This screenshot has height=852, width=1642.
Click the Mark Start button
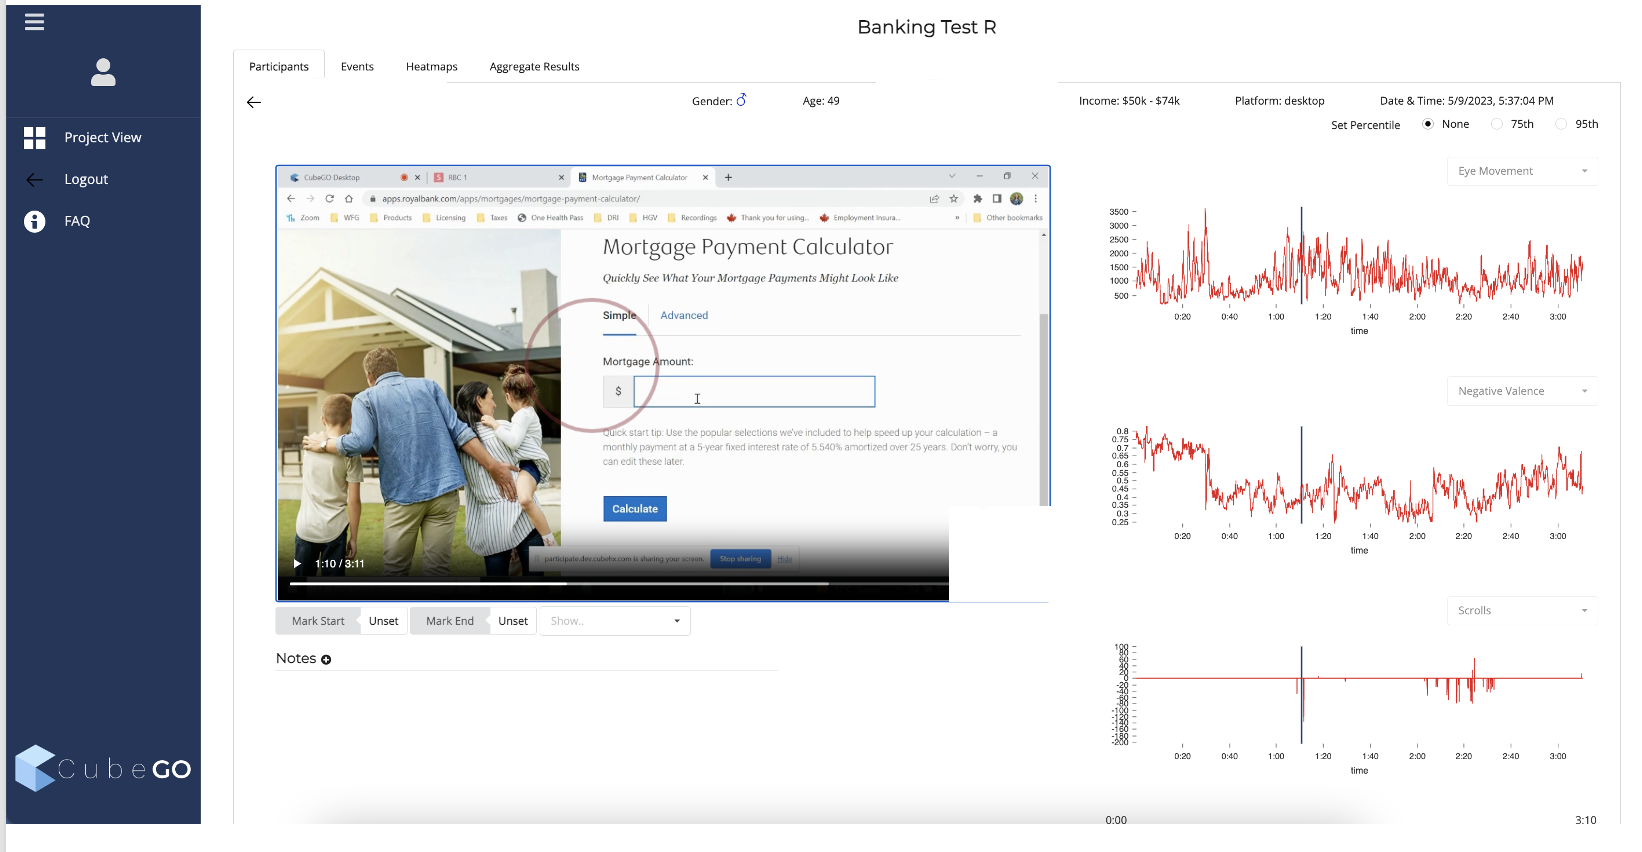318,621
